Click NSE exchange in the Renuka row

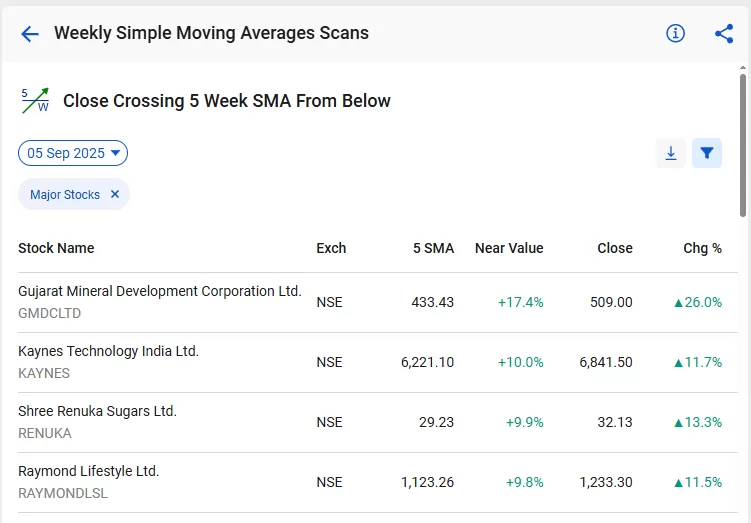329,422
